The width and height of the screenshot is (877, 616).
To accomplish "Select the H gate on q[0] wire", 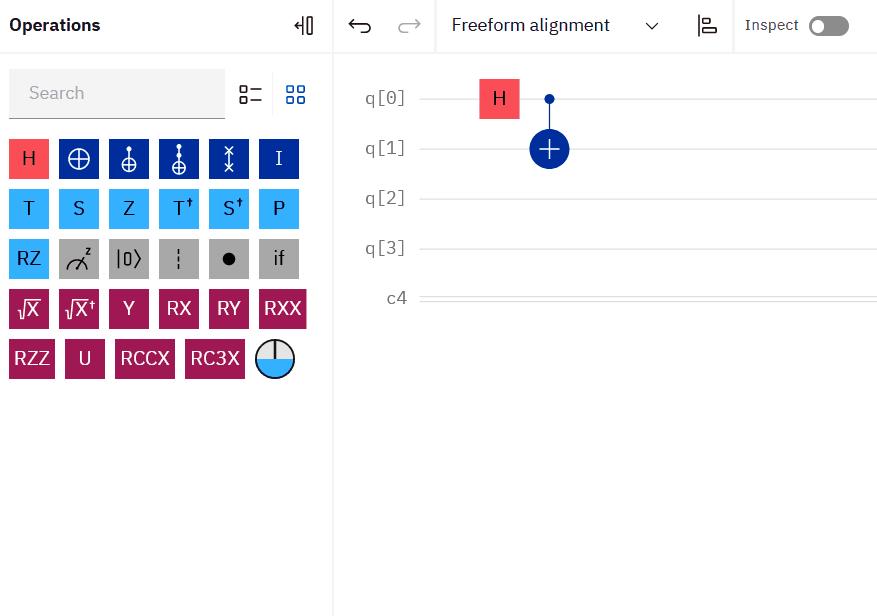I will click(499, 99).
